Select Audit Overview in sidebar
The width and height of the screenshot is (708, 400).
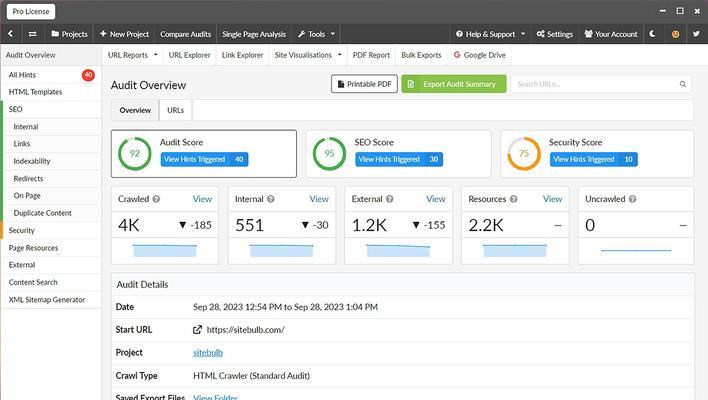tap(51, 55)
